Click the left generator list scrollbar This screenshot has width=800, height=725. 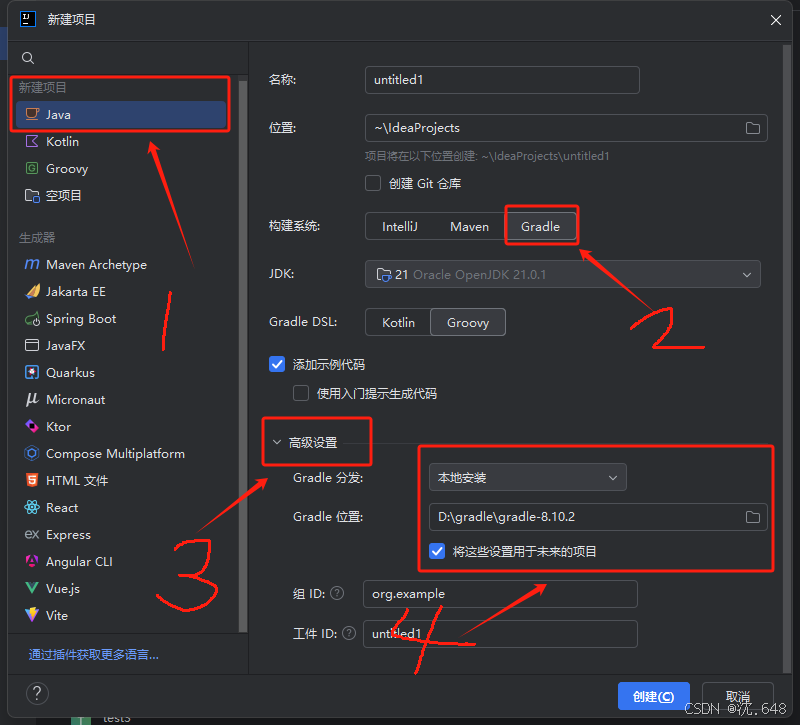243,356
